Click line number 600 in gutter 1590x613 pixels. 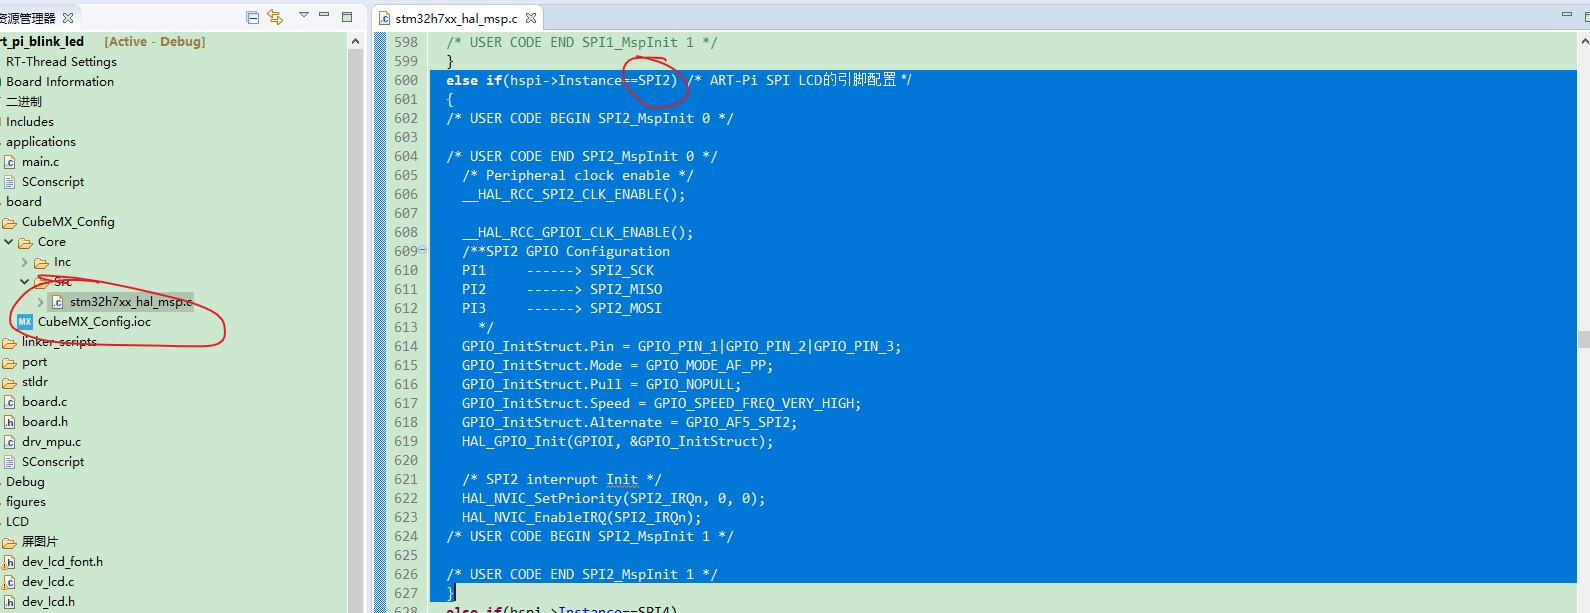click(x=406, y=80)
